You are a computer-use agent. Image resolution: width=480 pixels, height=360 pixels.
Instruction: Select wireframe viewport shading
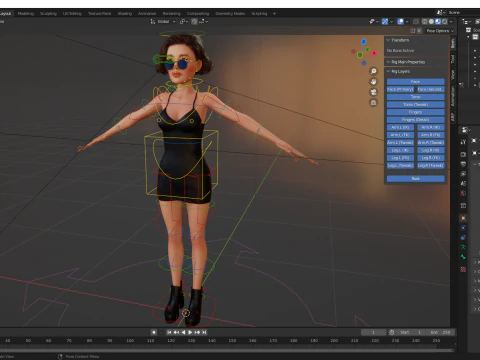coord(425,21)
